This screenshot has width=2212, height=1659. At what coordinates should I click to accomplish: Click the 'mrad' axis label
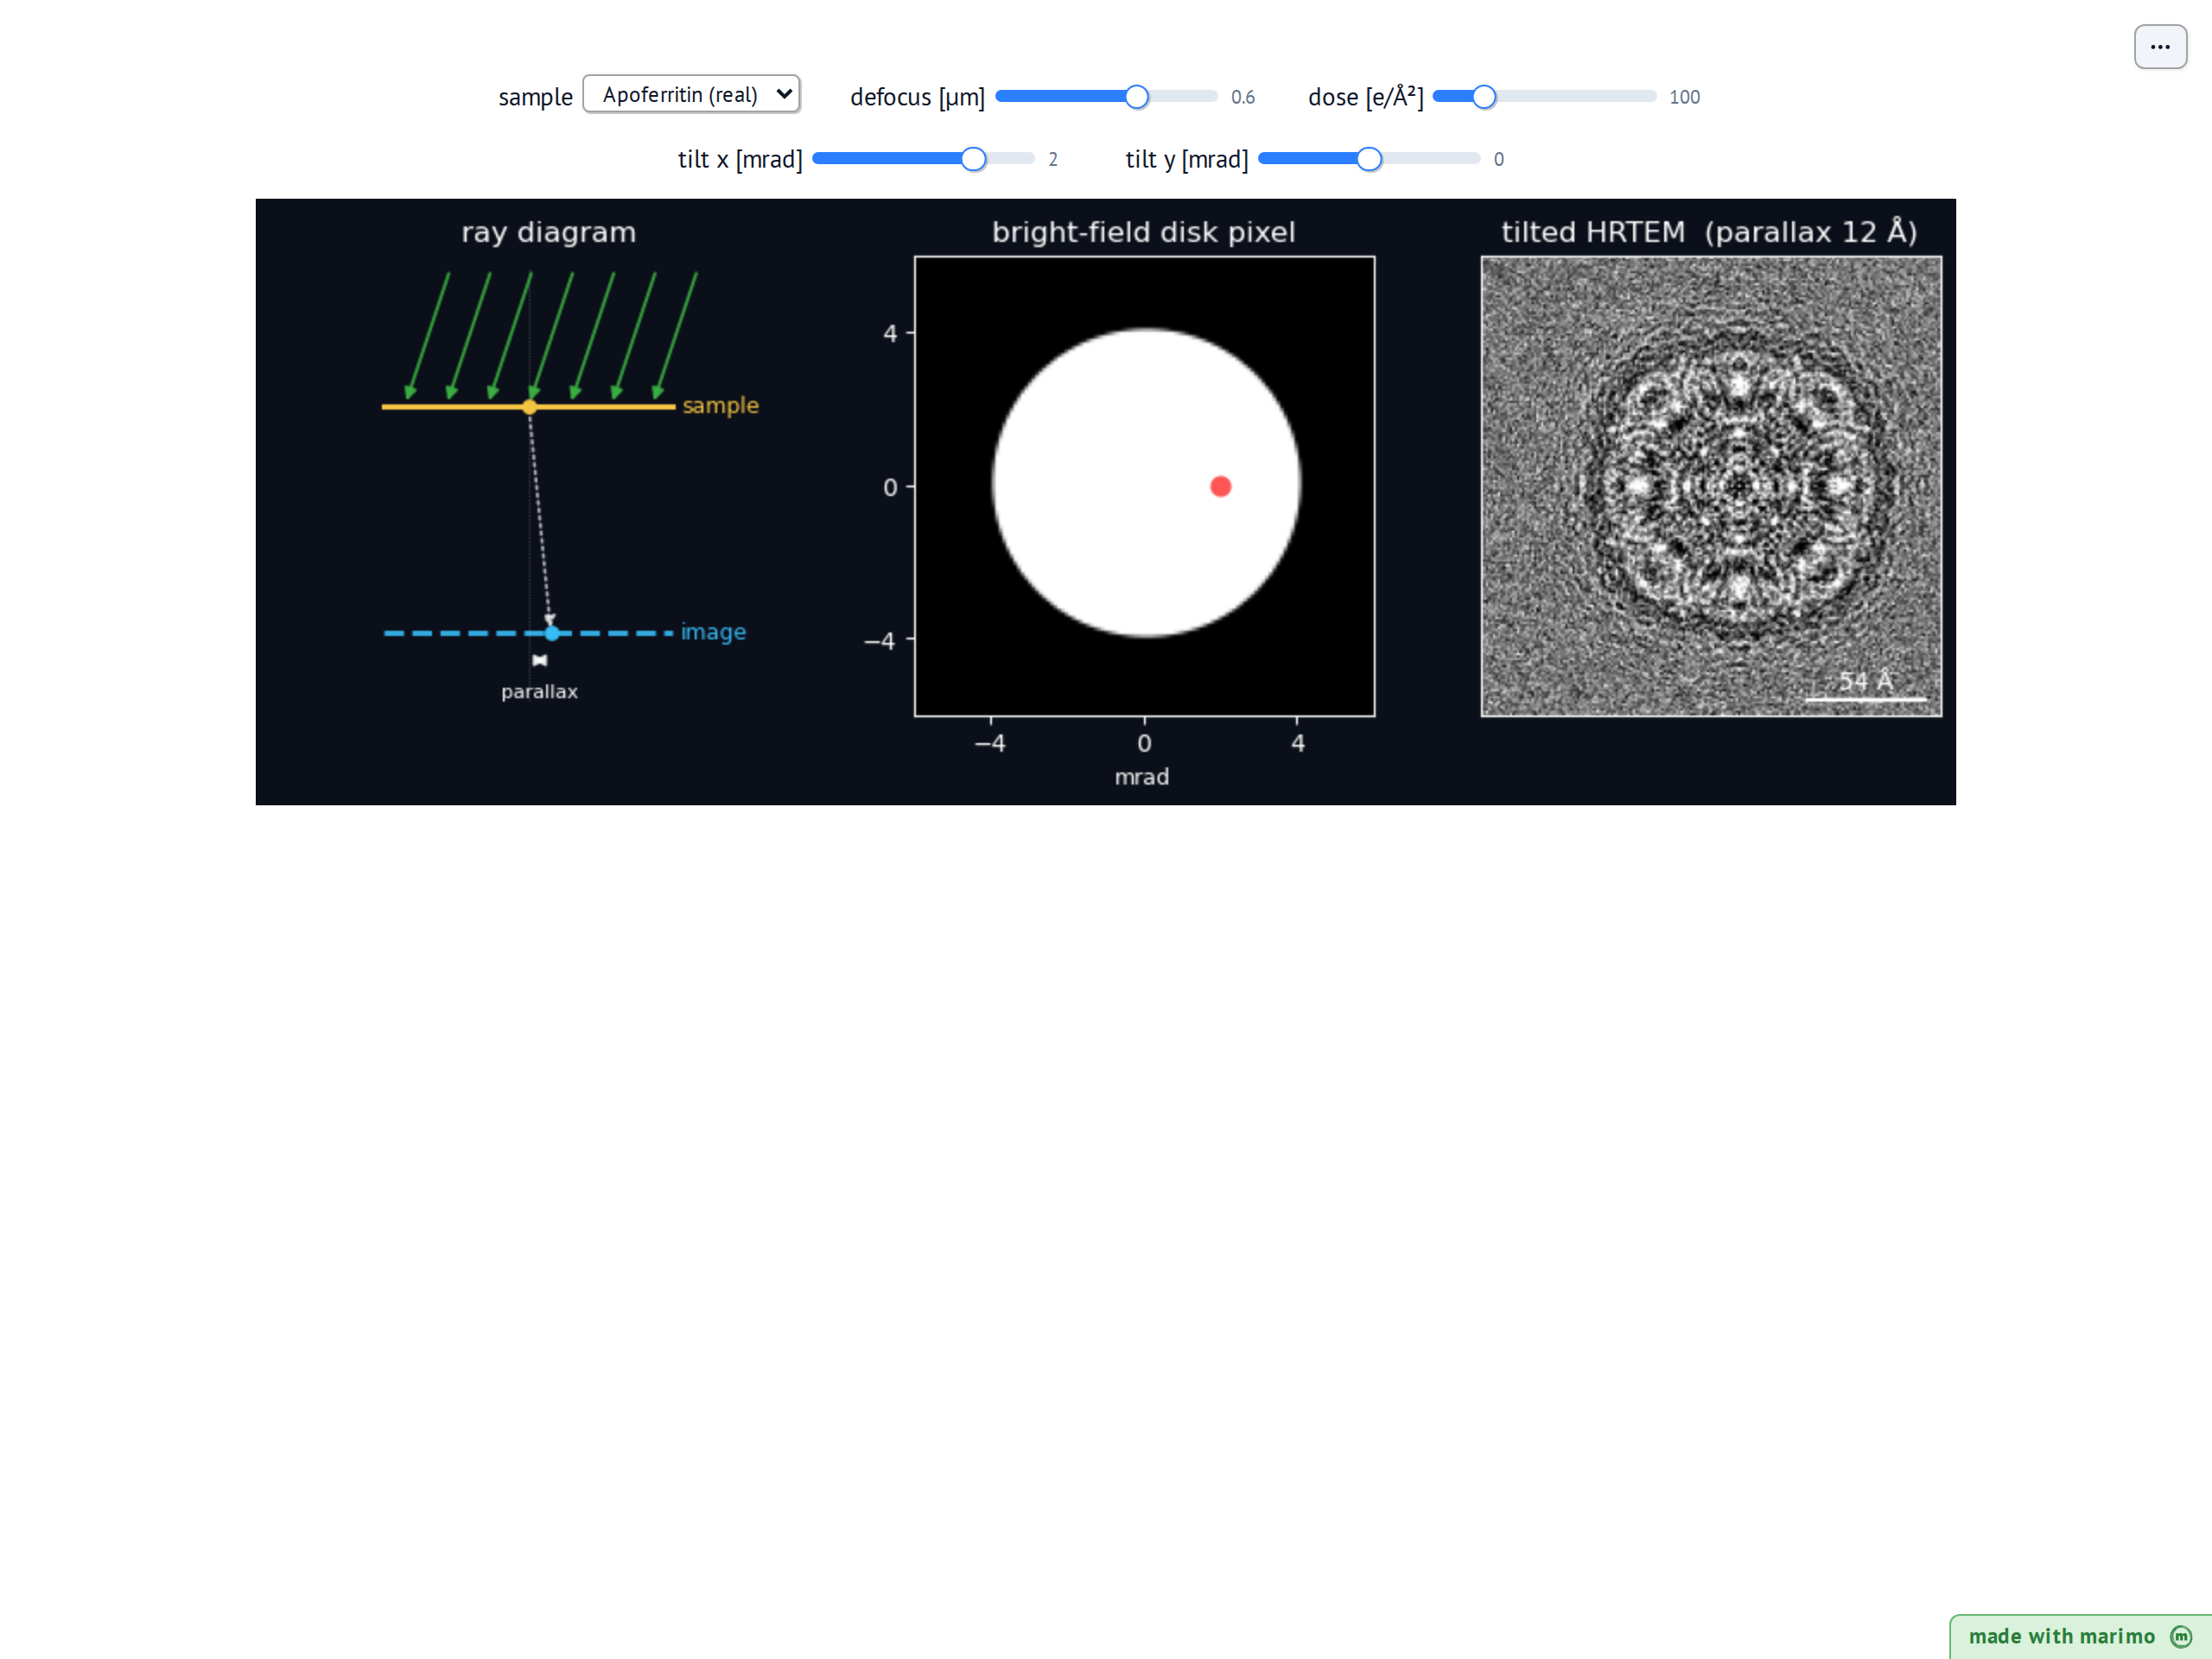tap(1142, 777)
